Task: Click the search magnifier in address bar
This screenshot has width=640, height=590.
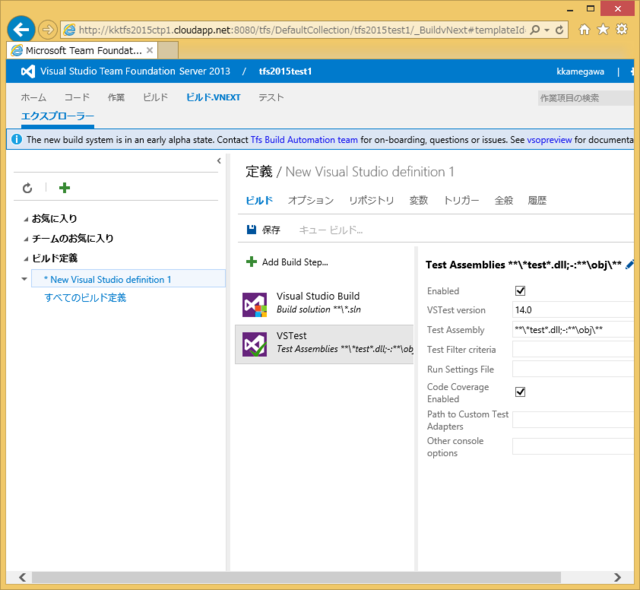Action: click(535, 30)
